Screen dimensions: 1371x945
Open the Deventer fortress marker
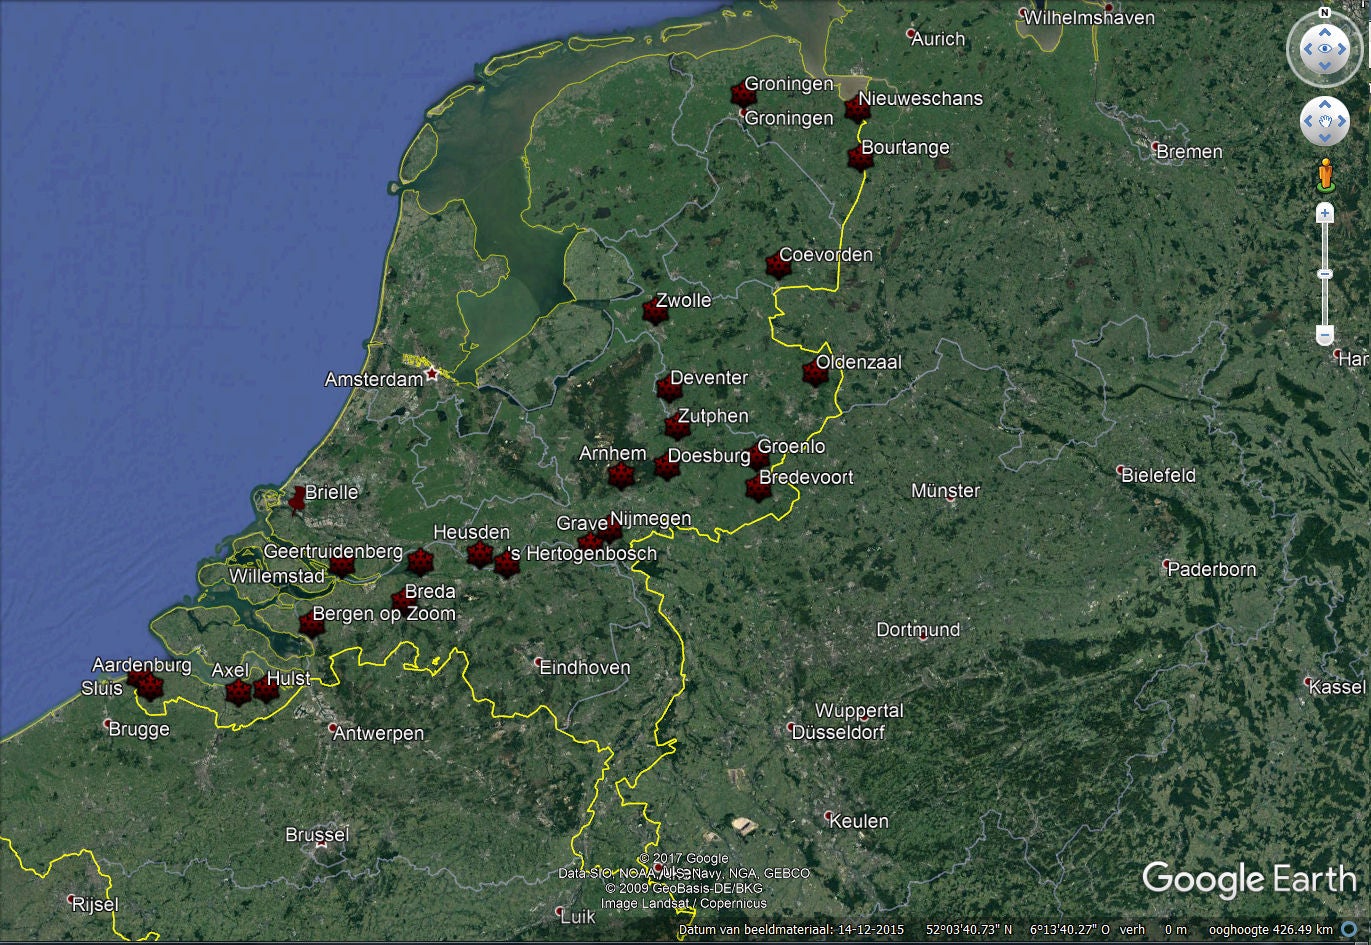coord(669,388)
